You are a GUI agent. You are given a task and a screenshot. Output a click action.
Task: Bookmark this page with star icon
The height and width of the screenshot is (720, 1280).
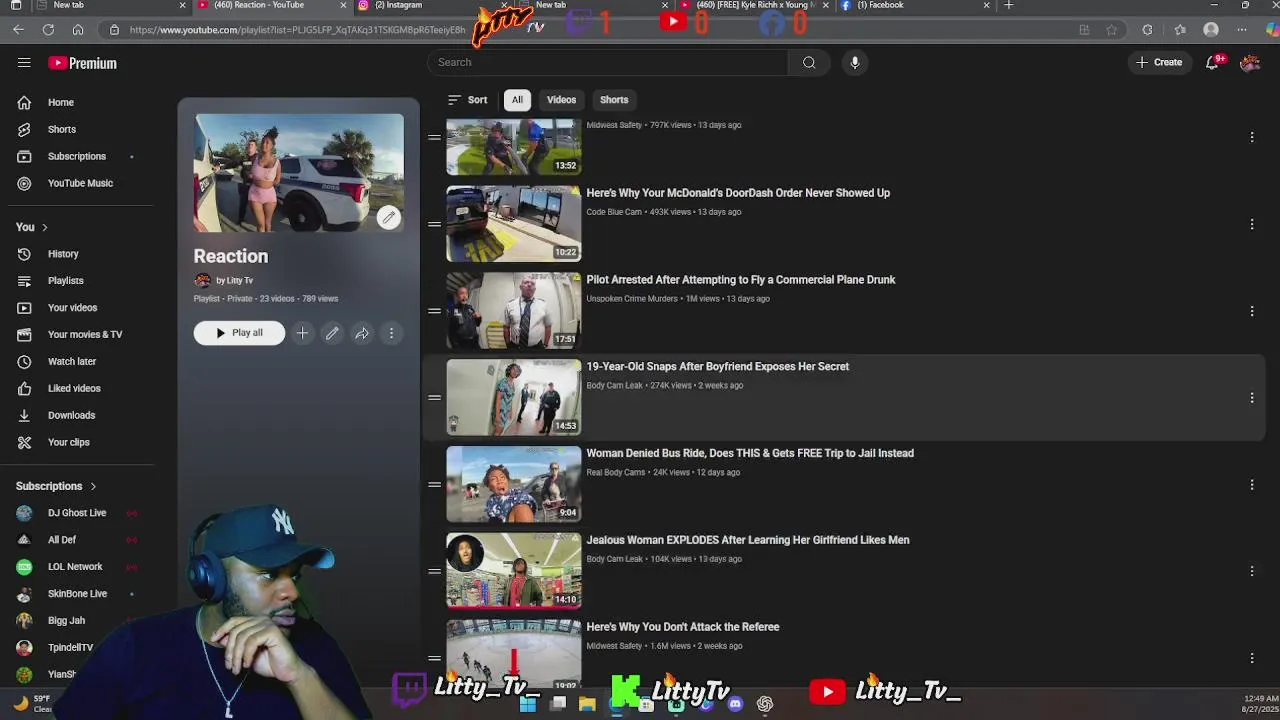pyautogui.click(x=1111, y=30)
